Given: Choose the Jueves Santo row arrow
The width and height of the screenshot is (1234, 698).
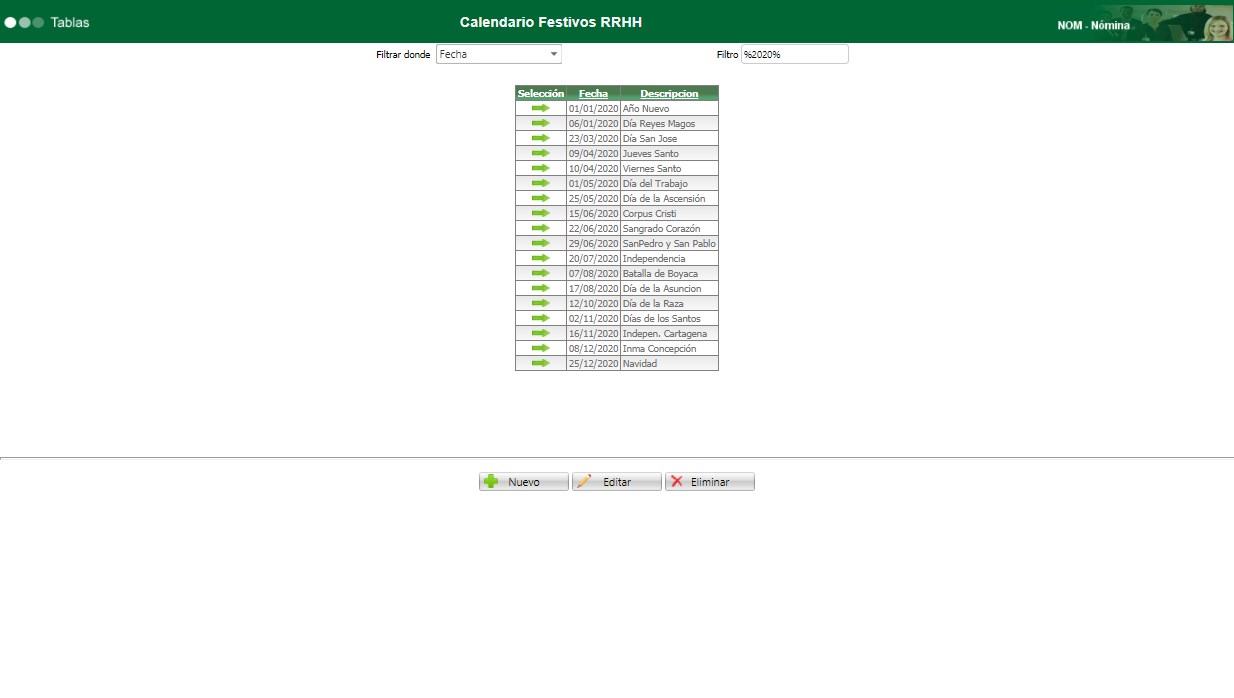Looking at the screenshot, I should [x=541, y=153].
